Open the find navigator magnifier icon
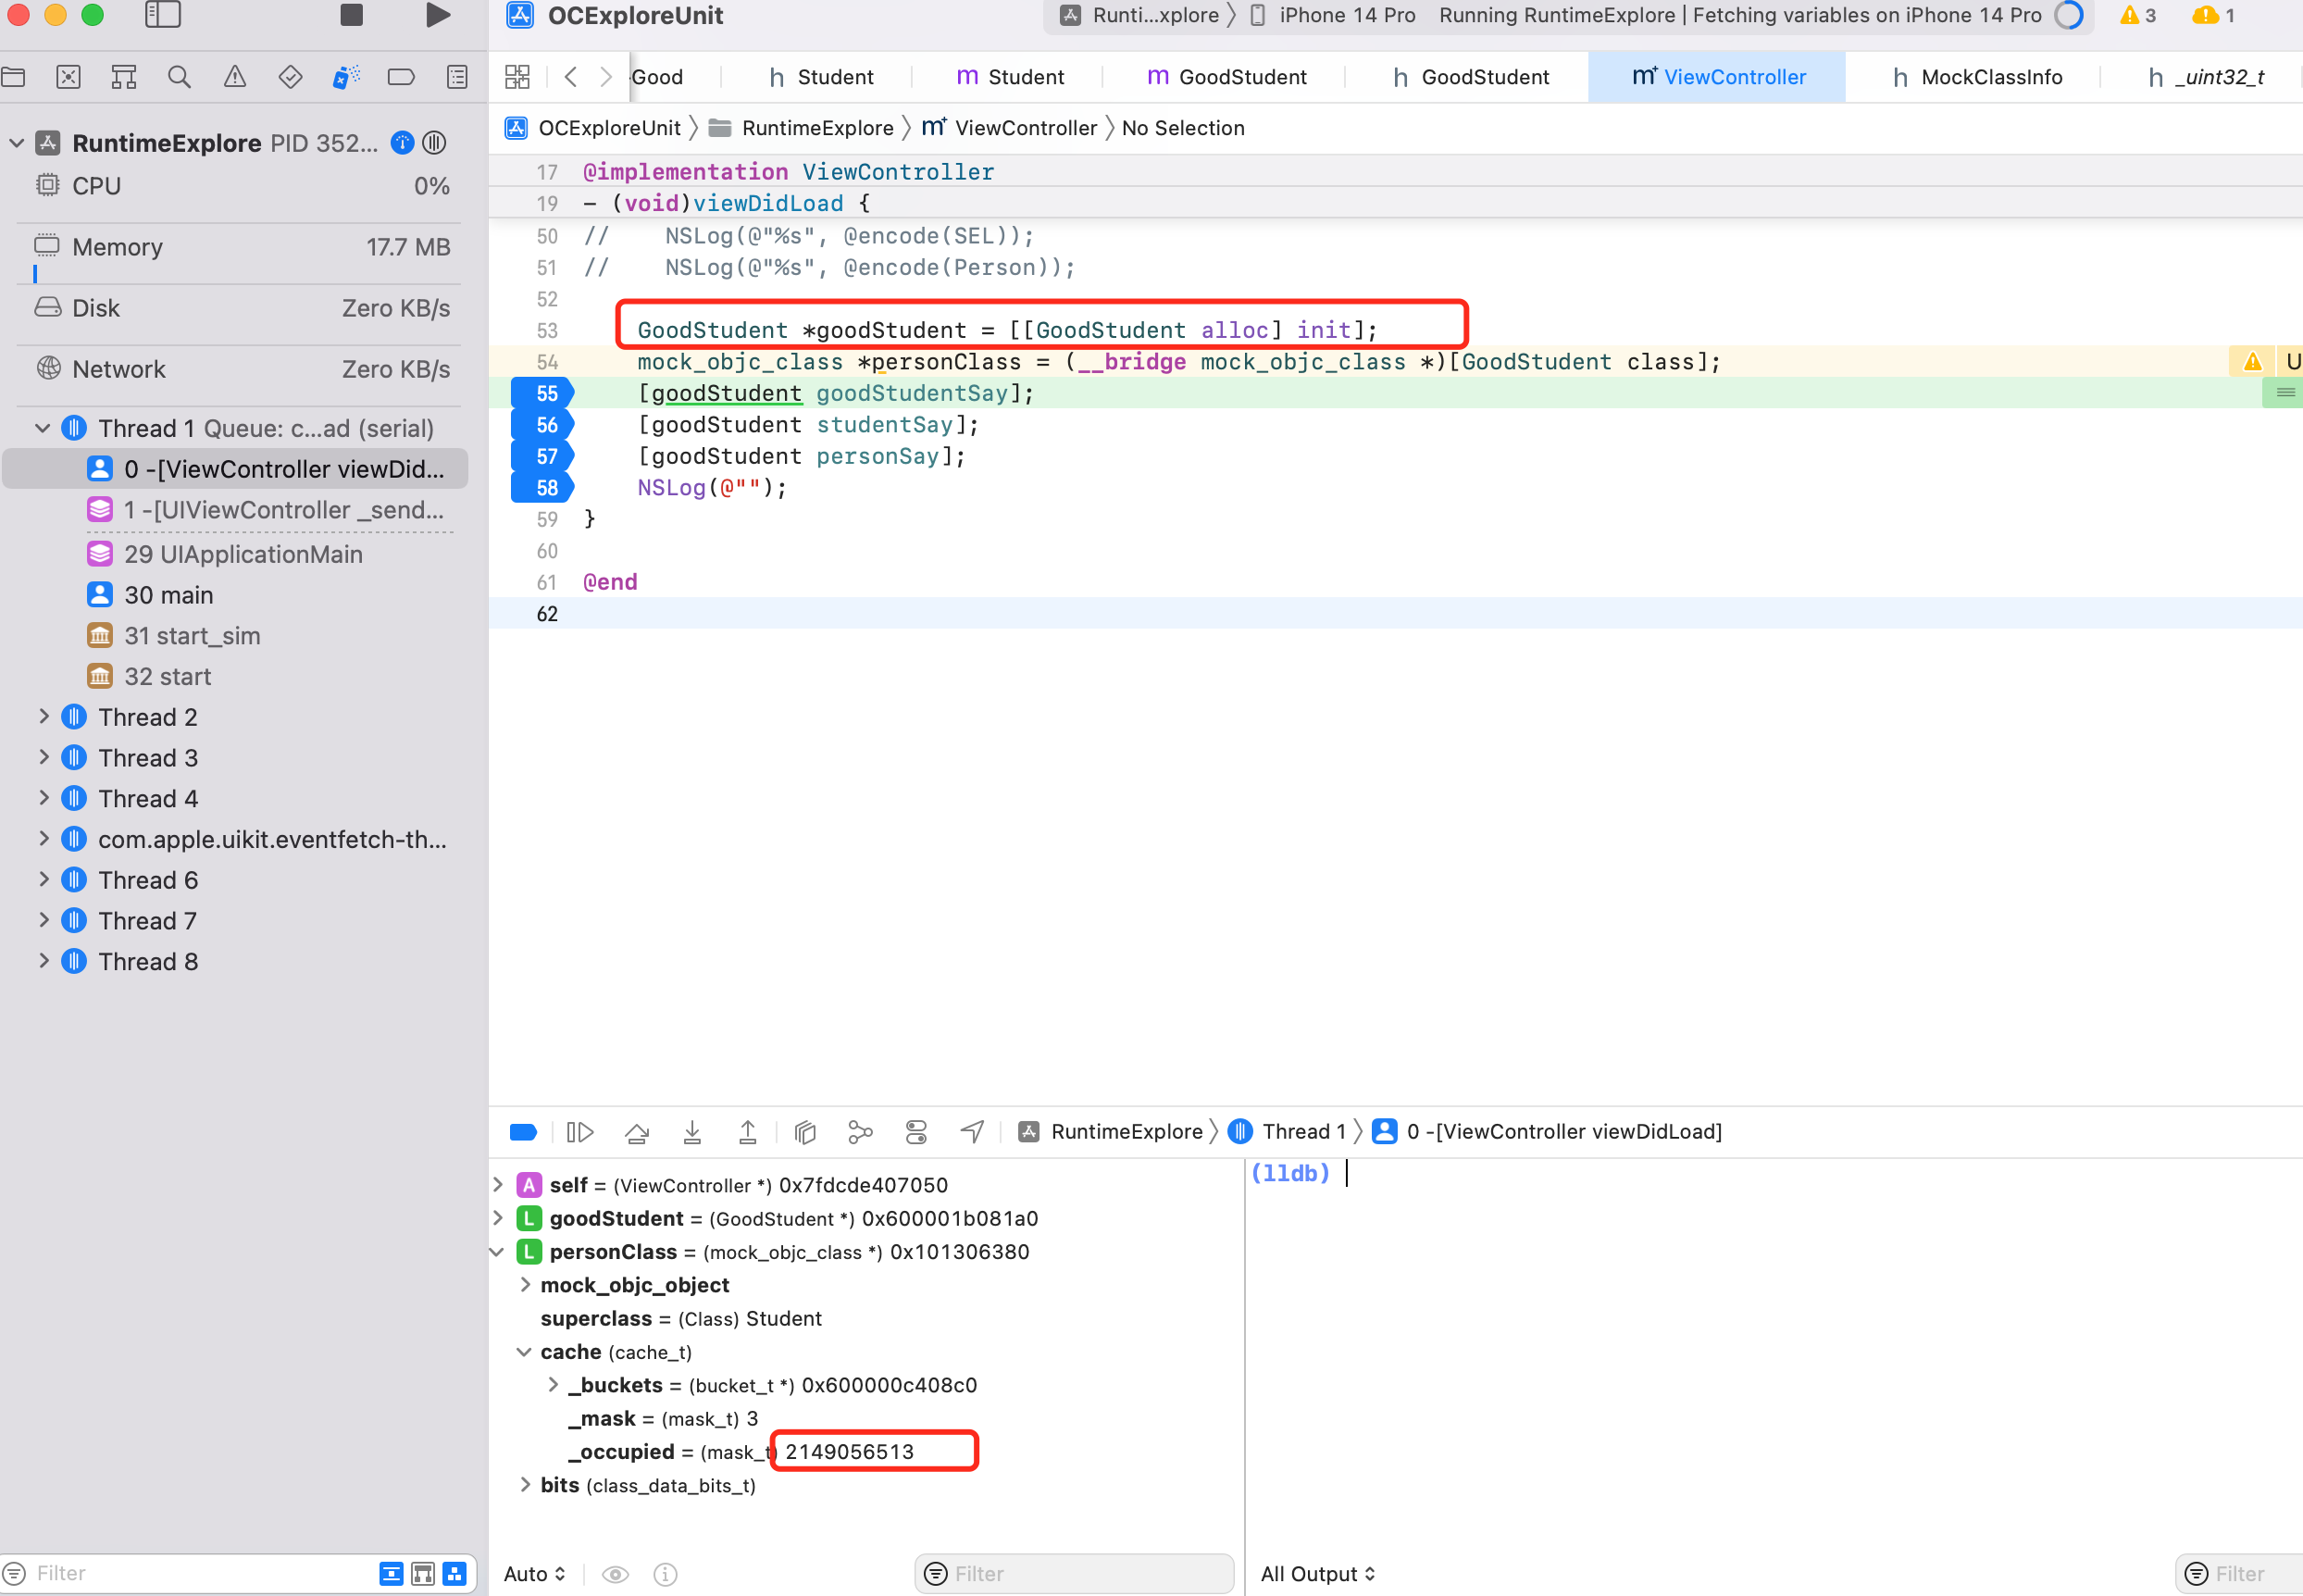 179,77
